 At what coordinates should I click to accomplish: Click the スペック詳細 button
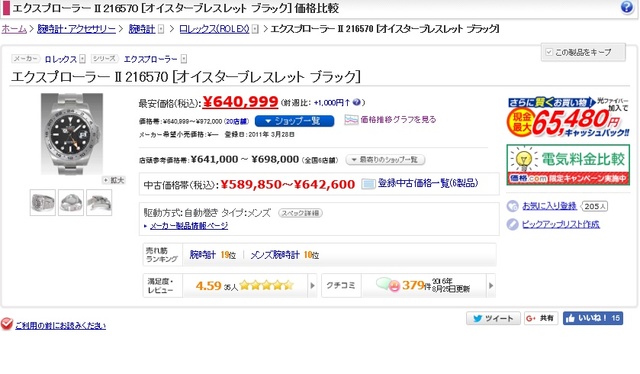click(300, 213)
